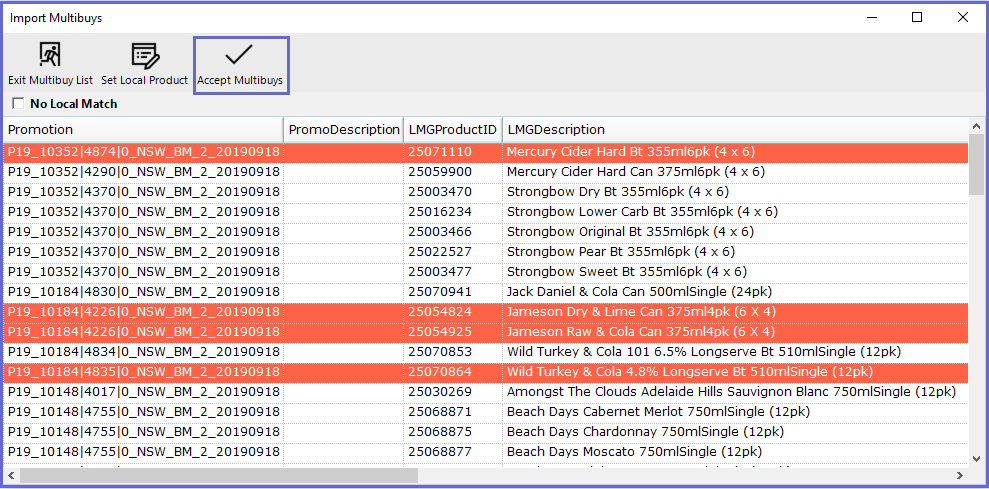Click product ID 25071110
The width and height of the screenshot is (989, 489).
[x=440, y=152]
